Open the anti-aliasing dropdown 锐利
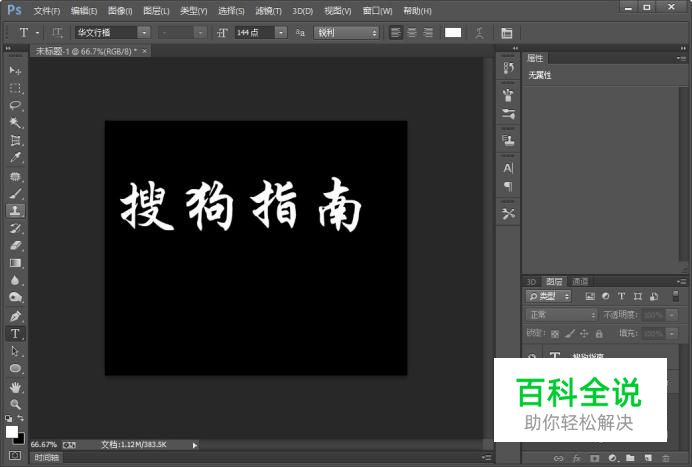Viewport: 692px width, 467px height. point(346,33)
